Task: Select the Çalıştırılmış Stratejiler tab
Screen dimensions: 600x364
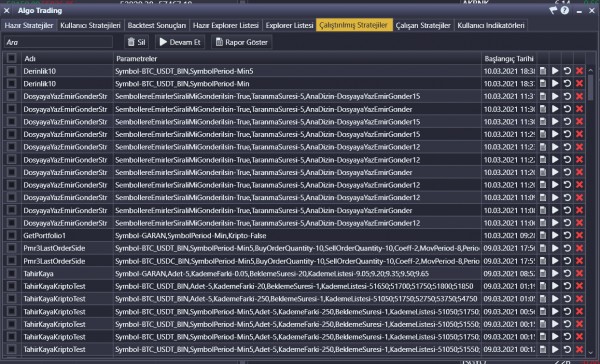Action: tap(354, 26)
